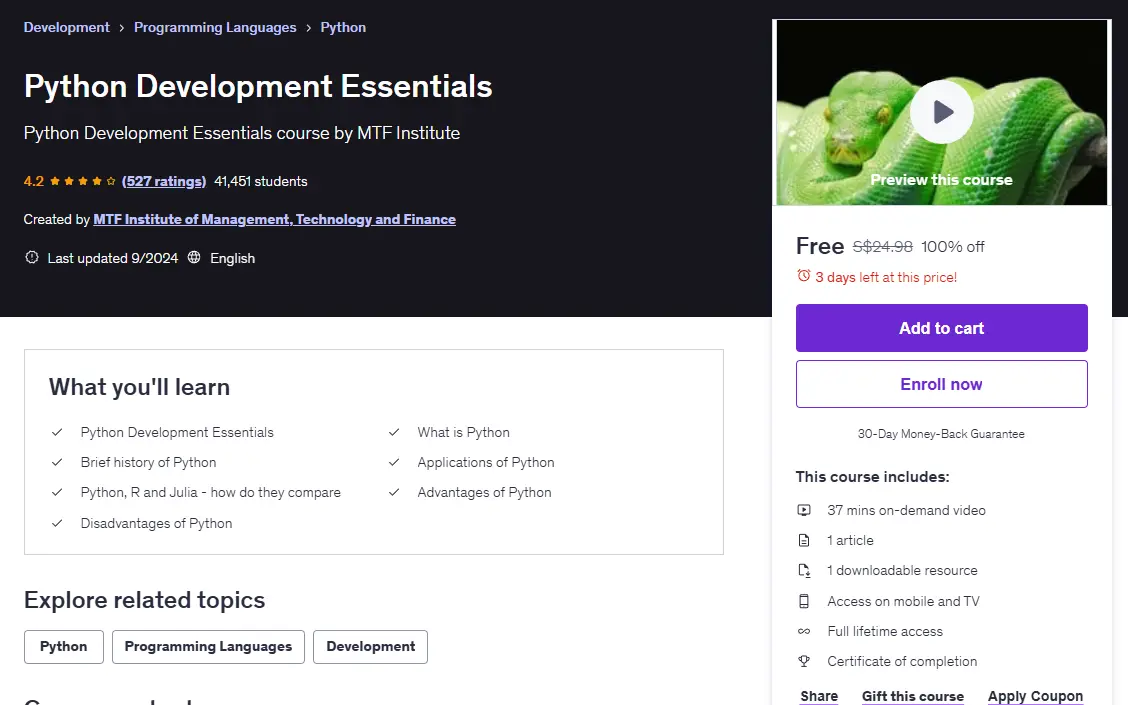Click checkmark beside Applications of Python
The image size is (1128, 705).
tap(394, 463)
